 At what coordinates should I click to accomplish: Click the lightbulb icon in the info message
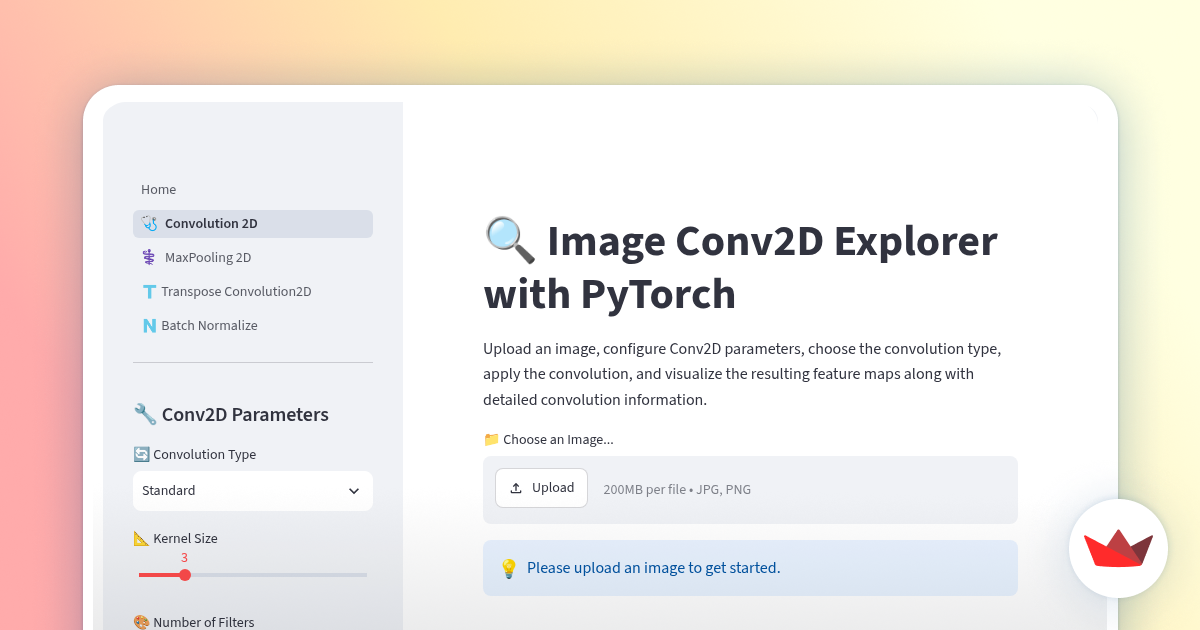coord(508,568)
